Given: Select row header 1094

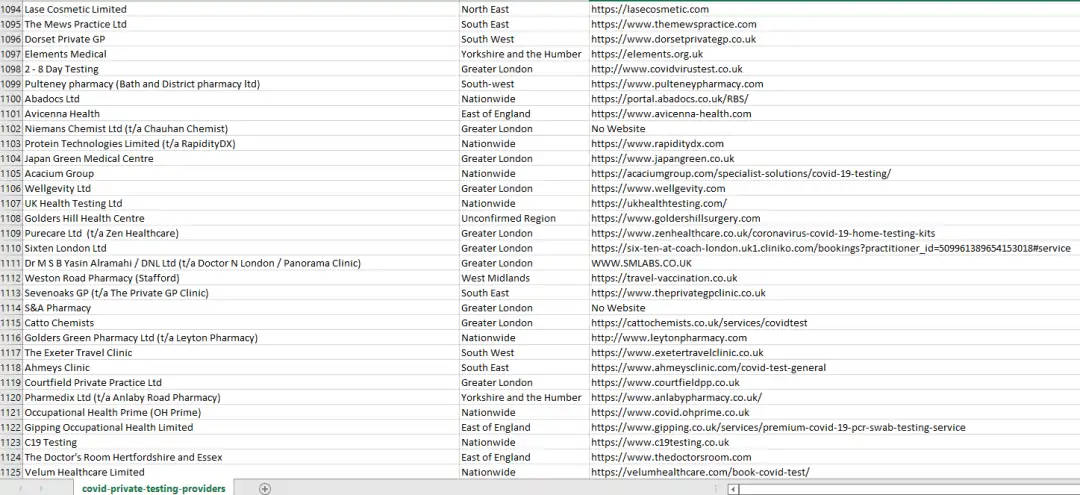Looking at the screenshot, I should (11, 10).
